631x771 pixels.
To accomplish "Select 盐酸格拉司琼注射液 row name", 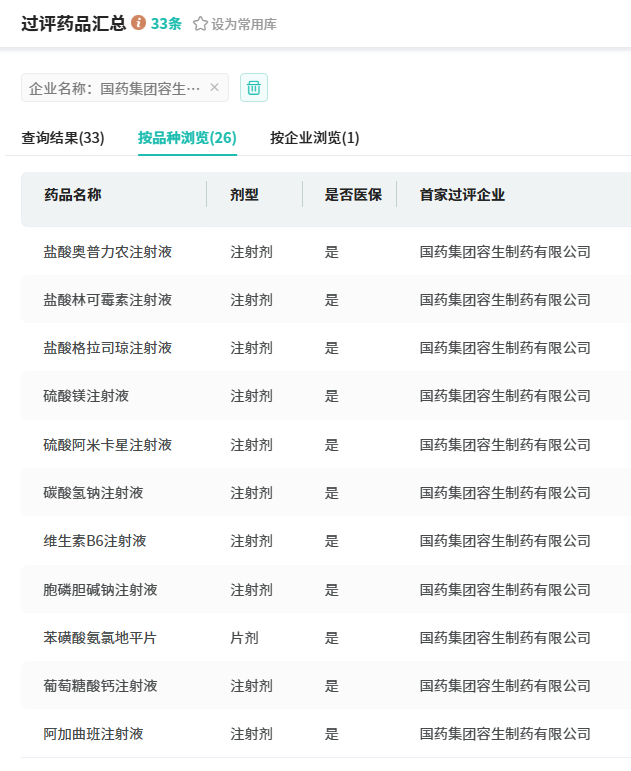I will click(x=108, y=348).
